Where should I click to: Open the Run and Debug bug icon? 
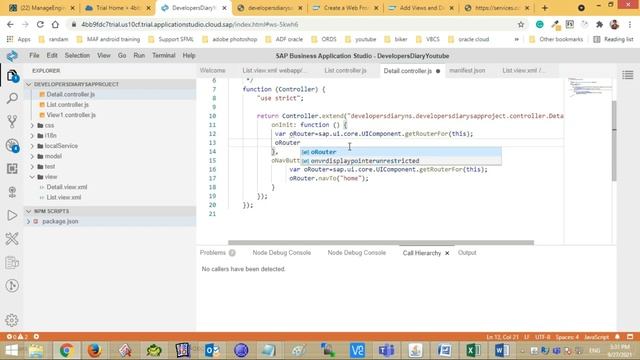click(x=12, y=145)
